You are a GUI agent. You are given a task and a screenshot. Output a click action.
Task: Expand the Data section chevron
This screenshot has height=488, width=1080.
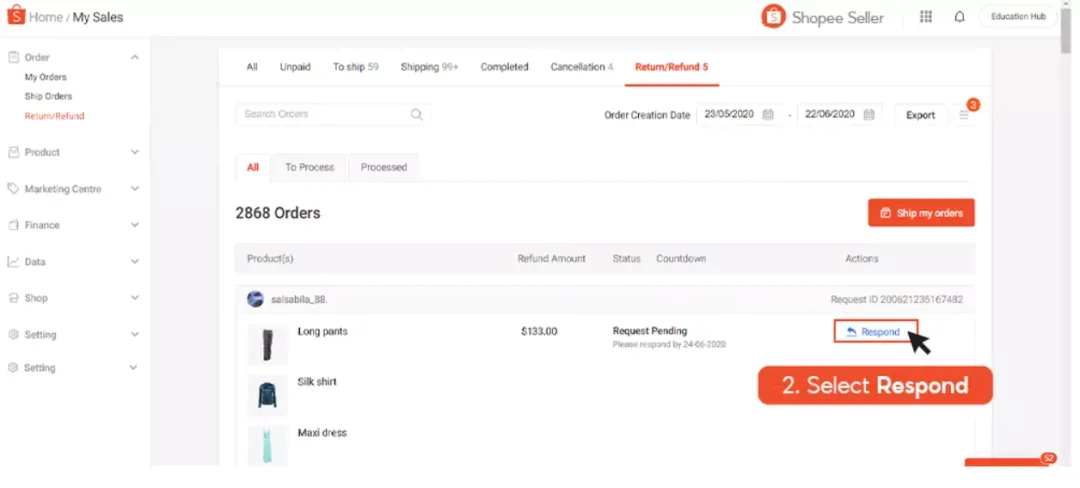click(135, 262)
